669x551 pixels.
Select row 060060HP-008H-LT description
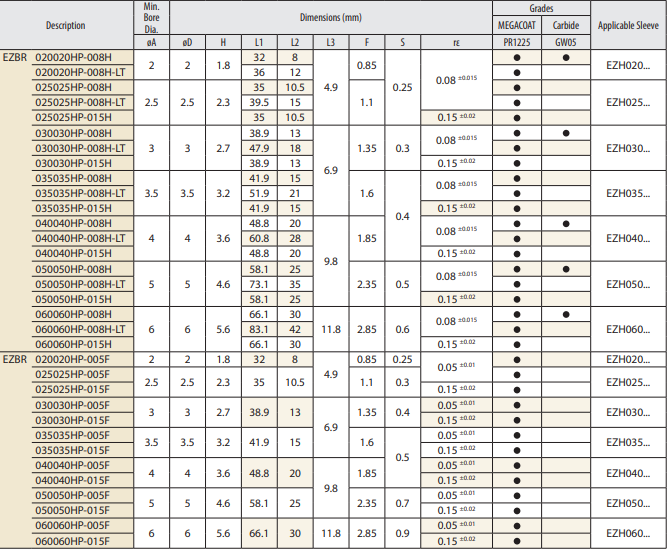point(80,329)
